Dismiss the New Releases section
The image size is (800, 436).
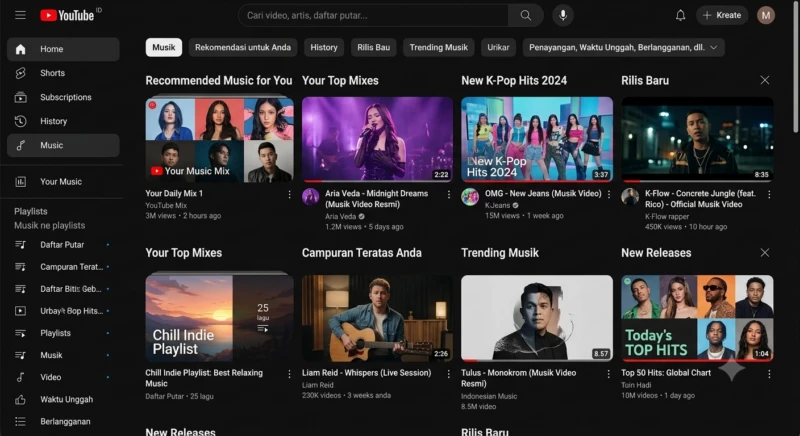pyautogui.click(x=764, y=252)
